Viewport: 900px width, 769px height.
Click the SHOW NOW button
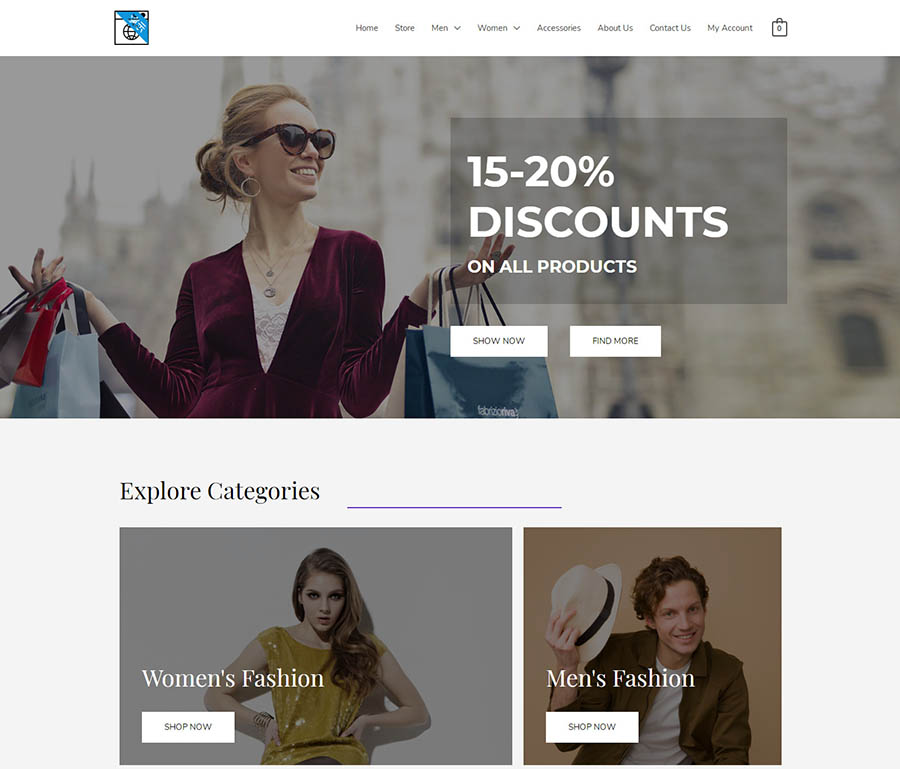[499, 341]
